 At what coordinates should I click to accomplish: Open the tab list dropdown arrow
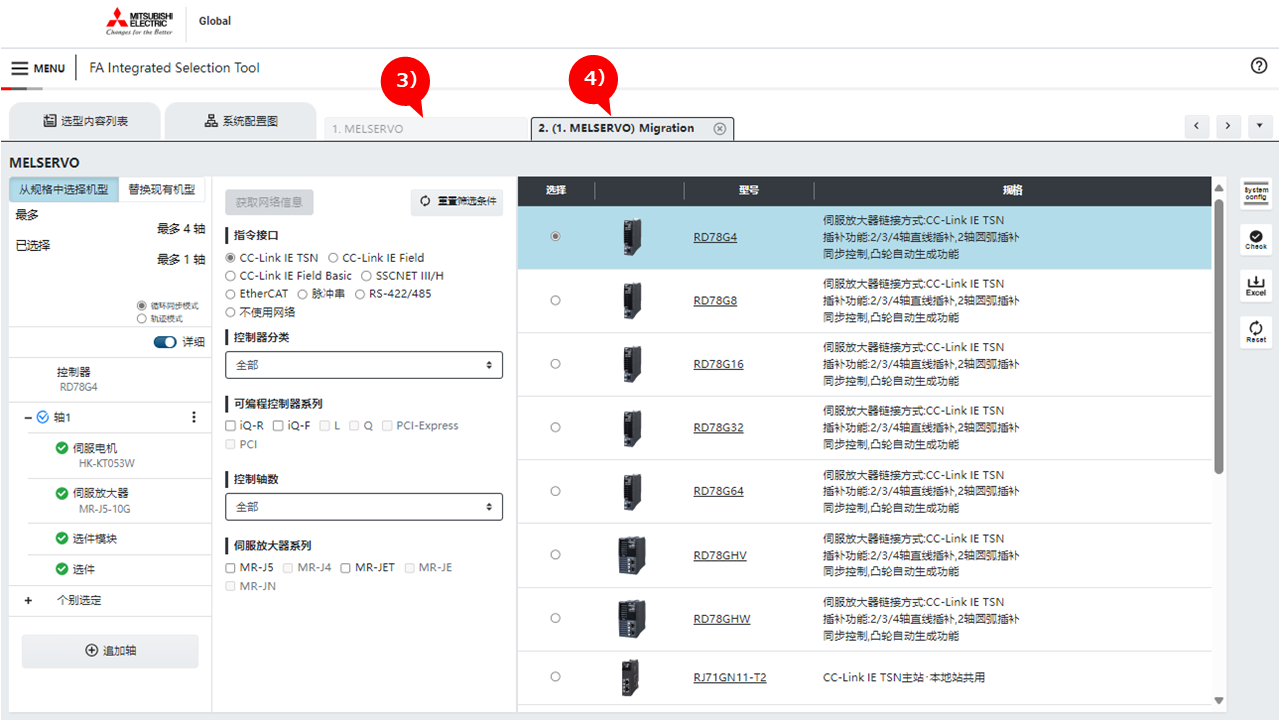(x=1260, y=126)
